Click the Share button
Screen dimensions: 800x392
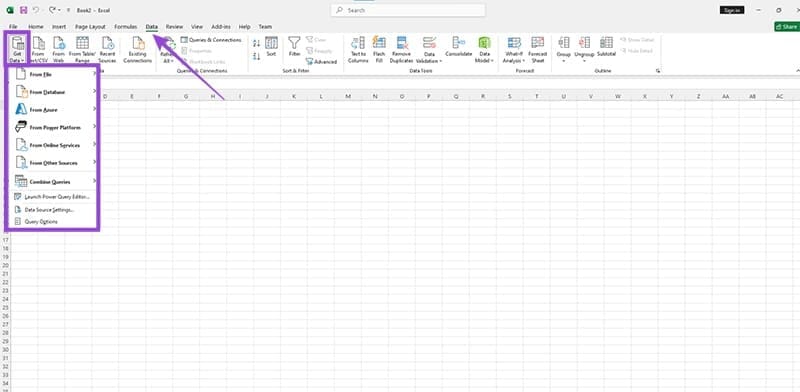click(x=786, y=27)
